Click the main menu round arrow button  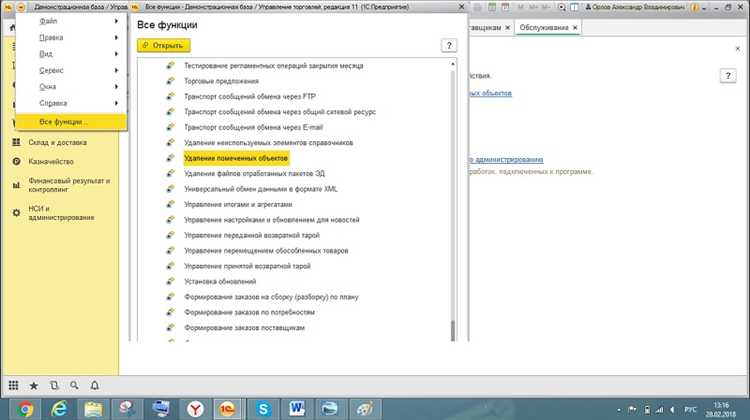[x=21, y=7]
